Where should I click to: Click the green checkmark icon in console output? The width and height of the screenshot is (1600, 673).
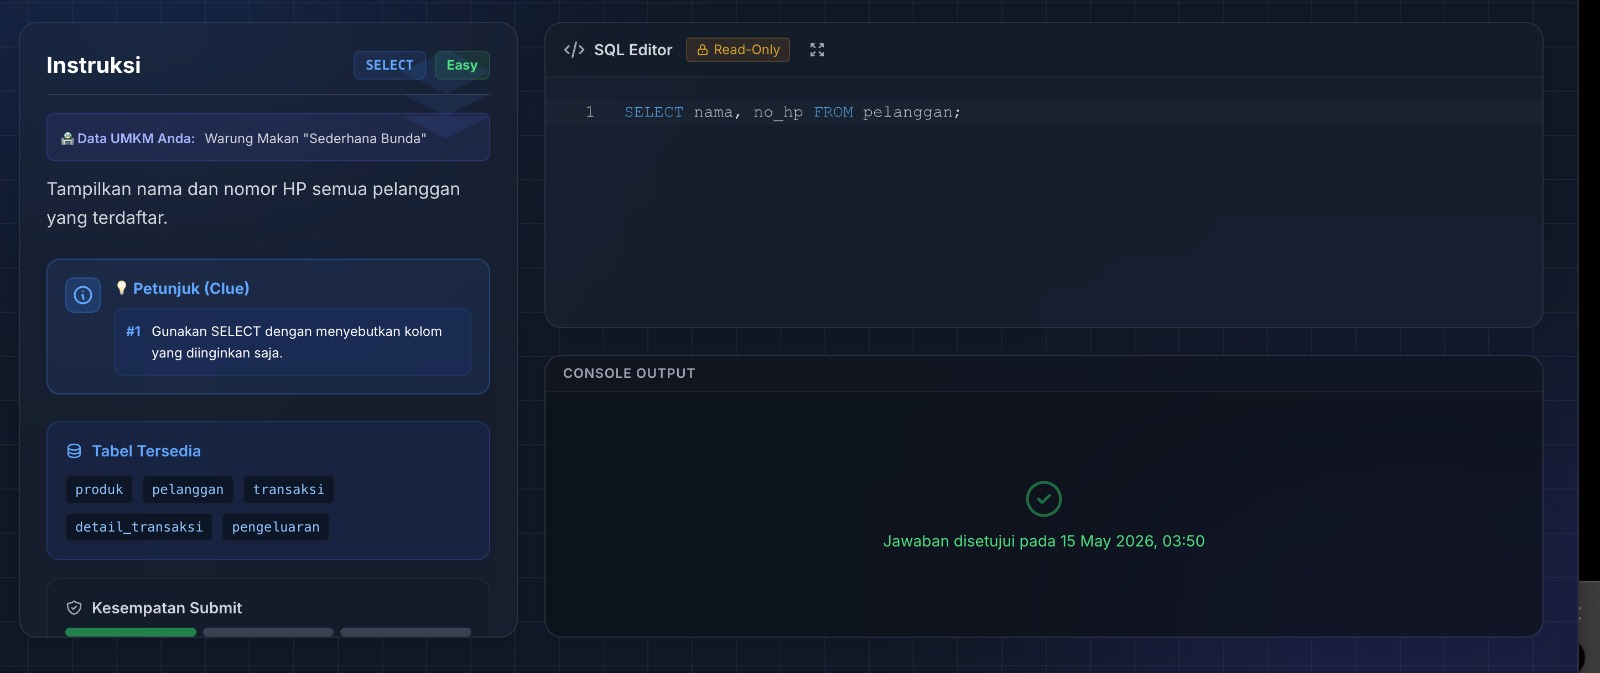(x=1044, y=499)
